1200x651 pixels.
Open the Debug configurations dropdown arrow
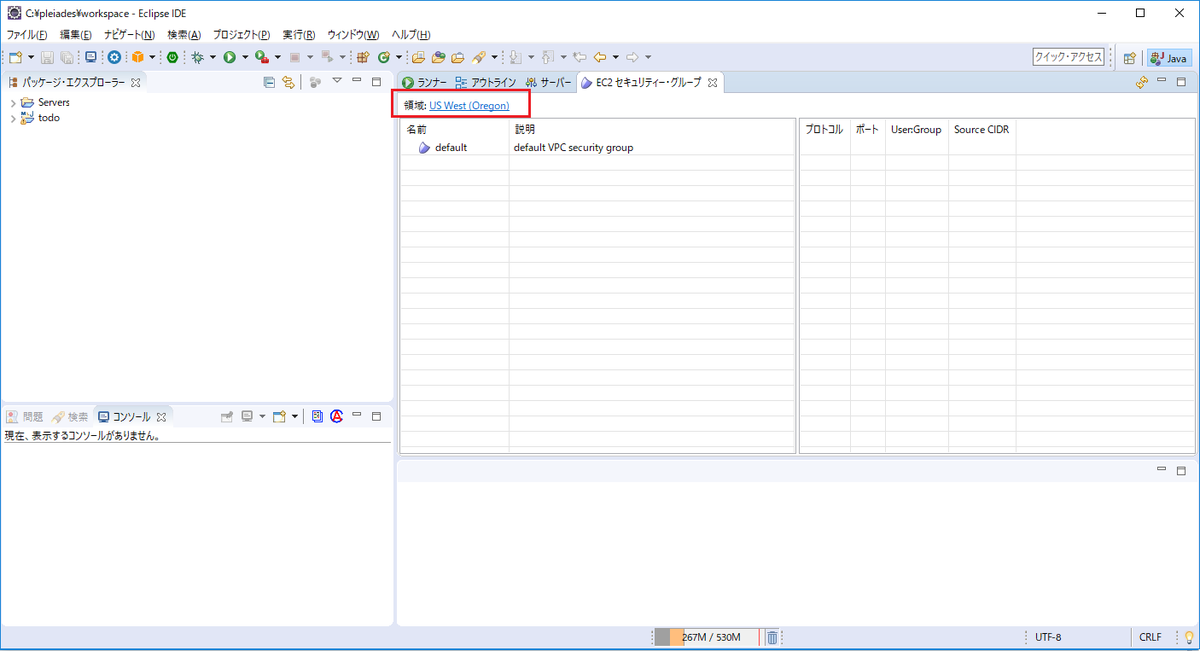click(x=212, y=57)
